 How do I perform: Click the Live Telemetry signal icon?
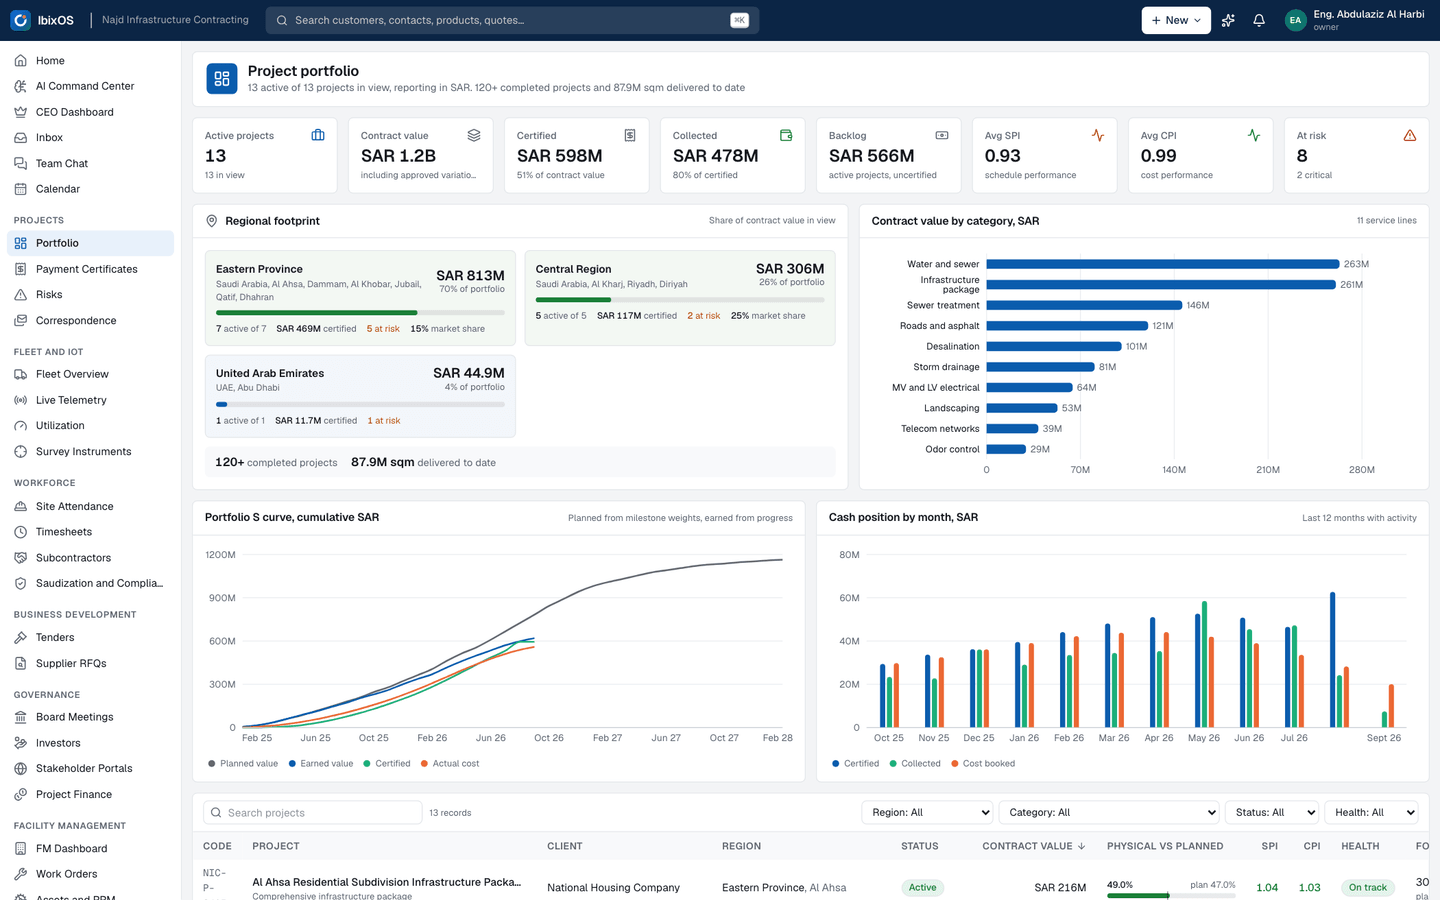pos(20,400)
